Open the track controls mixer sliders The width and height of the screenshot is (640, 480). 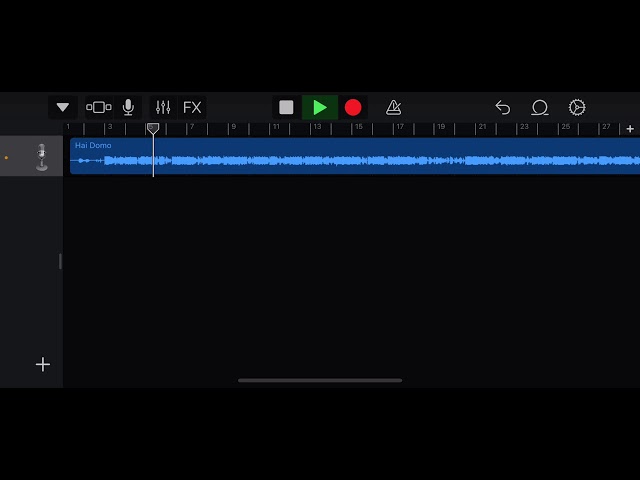click(163, 107)
